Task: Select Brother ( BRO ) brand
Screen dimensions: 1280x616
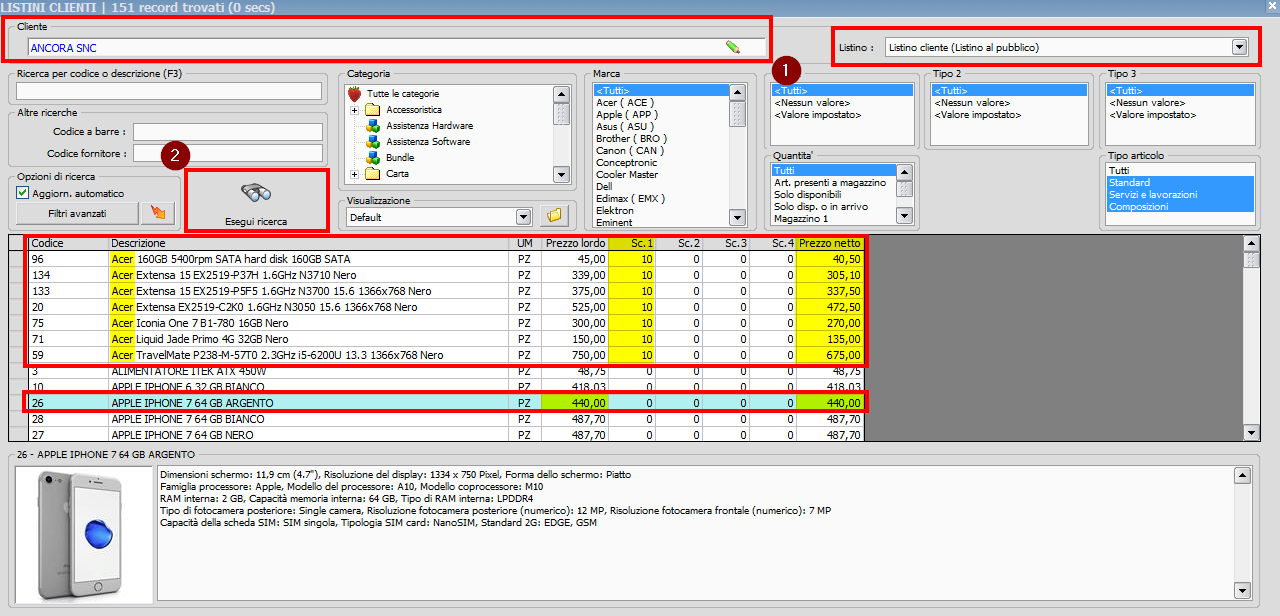Action: point(631,138)
